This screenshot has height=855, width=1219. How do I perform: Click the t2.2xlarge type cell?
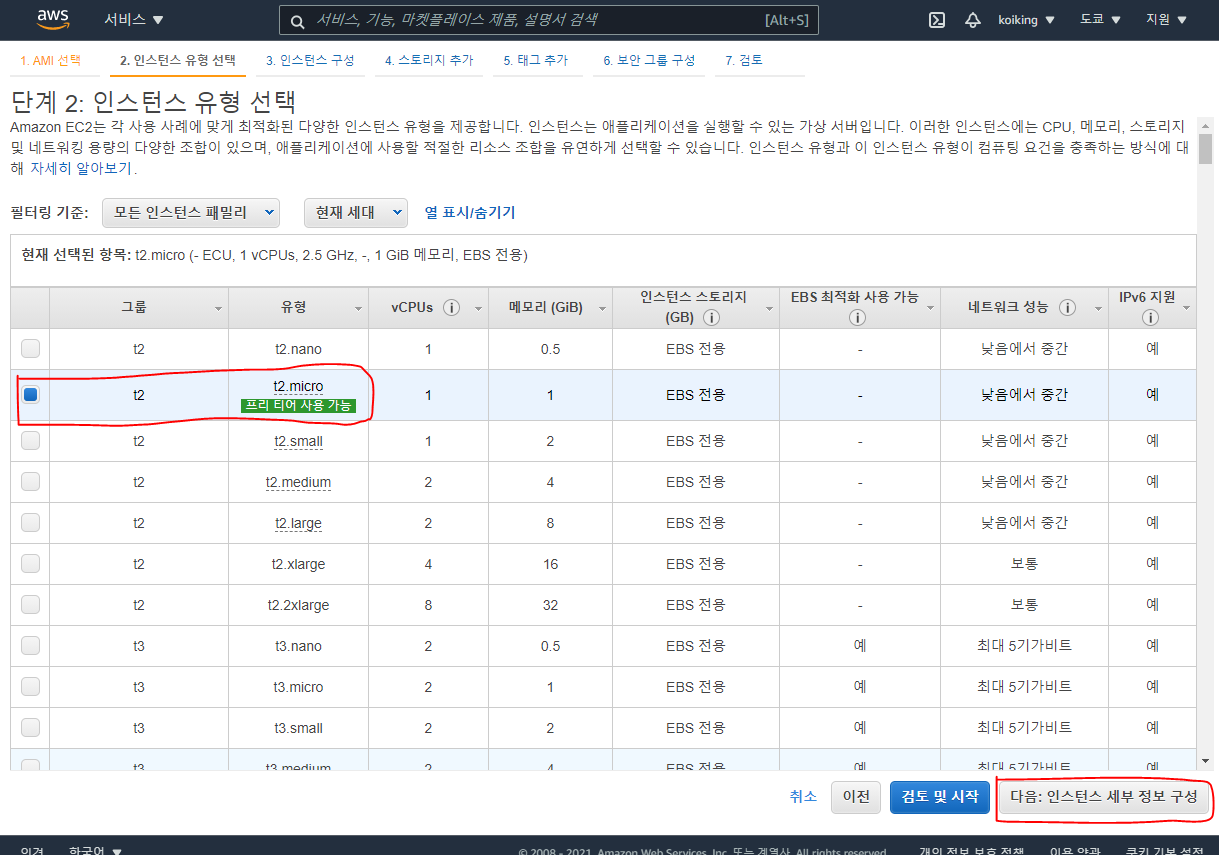click(298, 605)
